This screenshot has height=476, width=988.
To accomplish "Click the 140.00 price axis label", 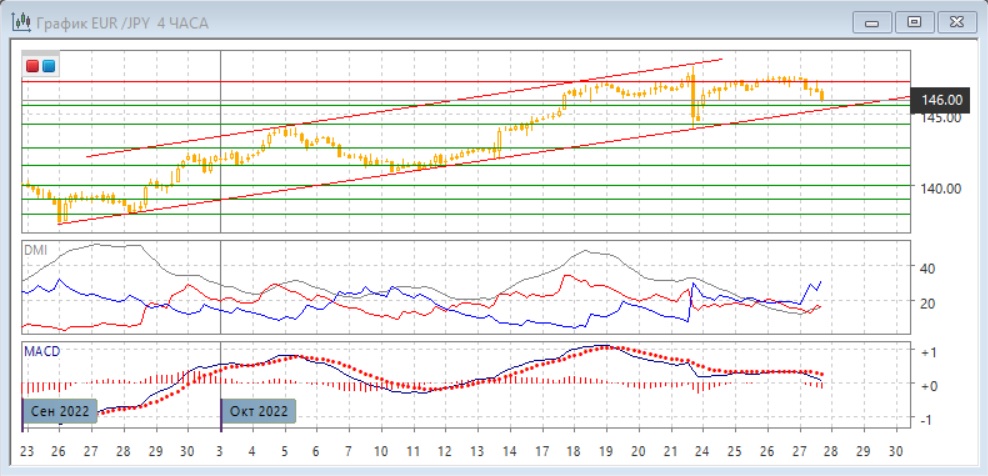I will 941,188.
